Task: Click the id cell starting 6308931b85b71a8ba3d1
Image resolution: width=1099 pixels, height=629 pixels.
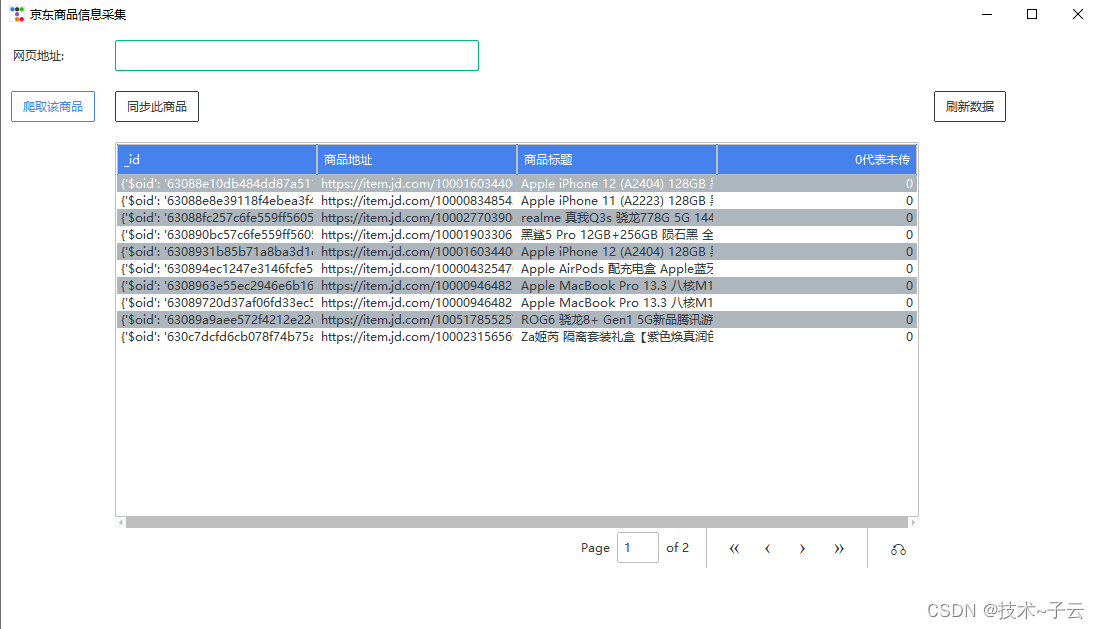Action: (217, 252)
